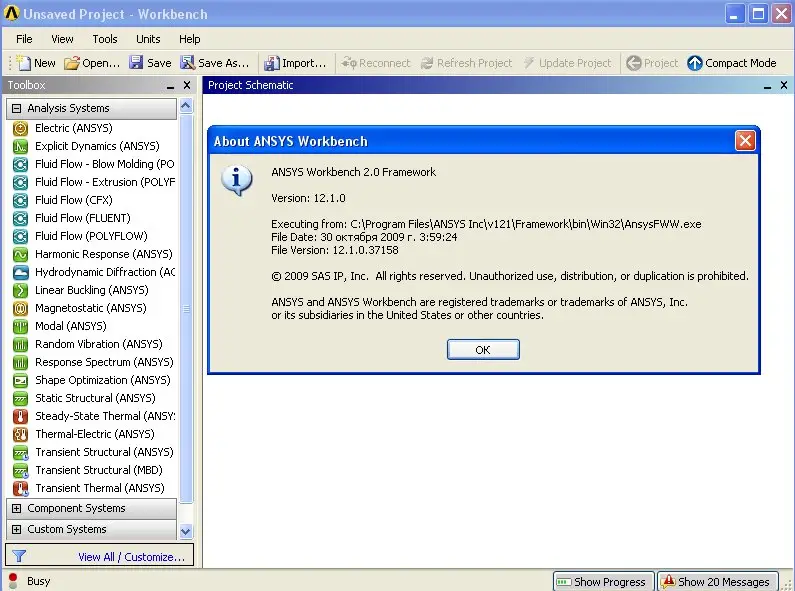Click the Toolbox scrollbar down arrow
Screen dimensions: 795x591
coord(186,531)
